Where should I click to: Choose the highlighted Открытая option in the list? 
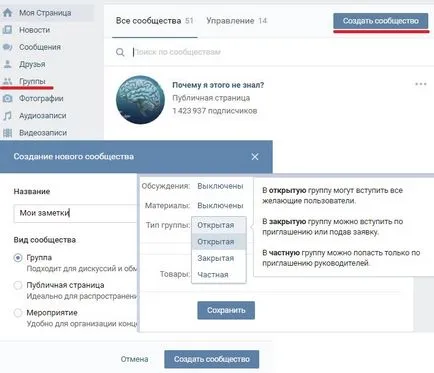pos(219,242)
